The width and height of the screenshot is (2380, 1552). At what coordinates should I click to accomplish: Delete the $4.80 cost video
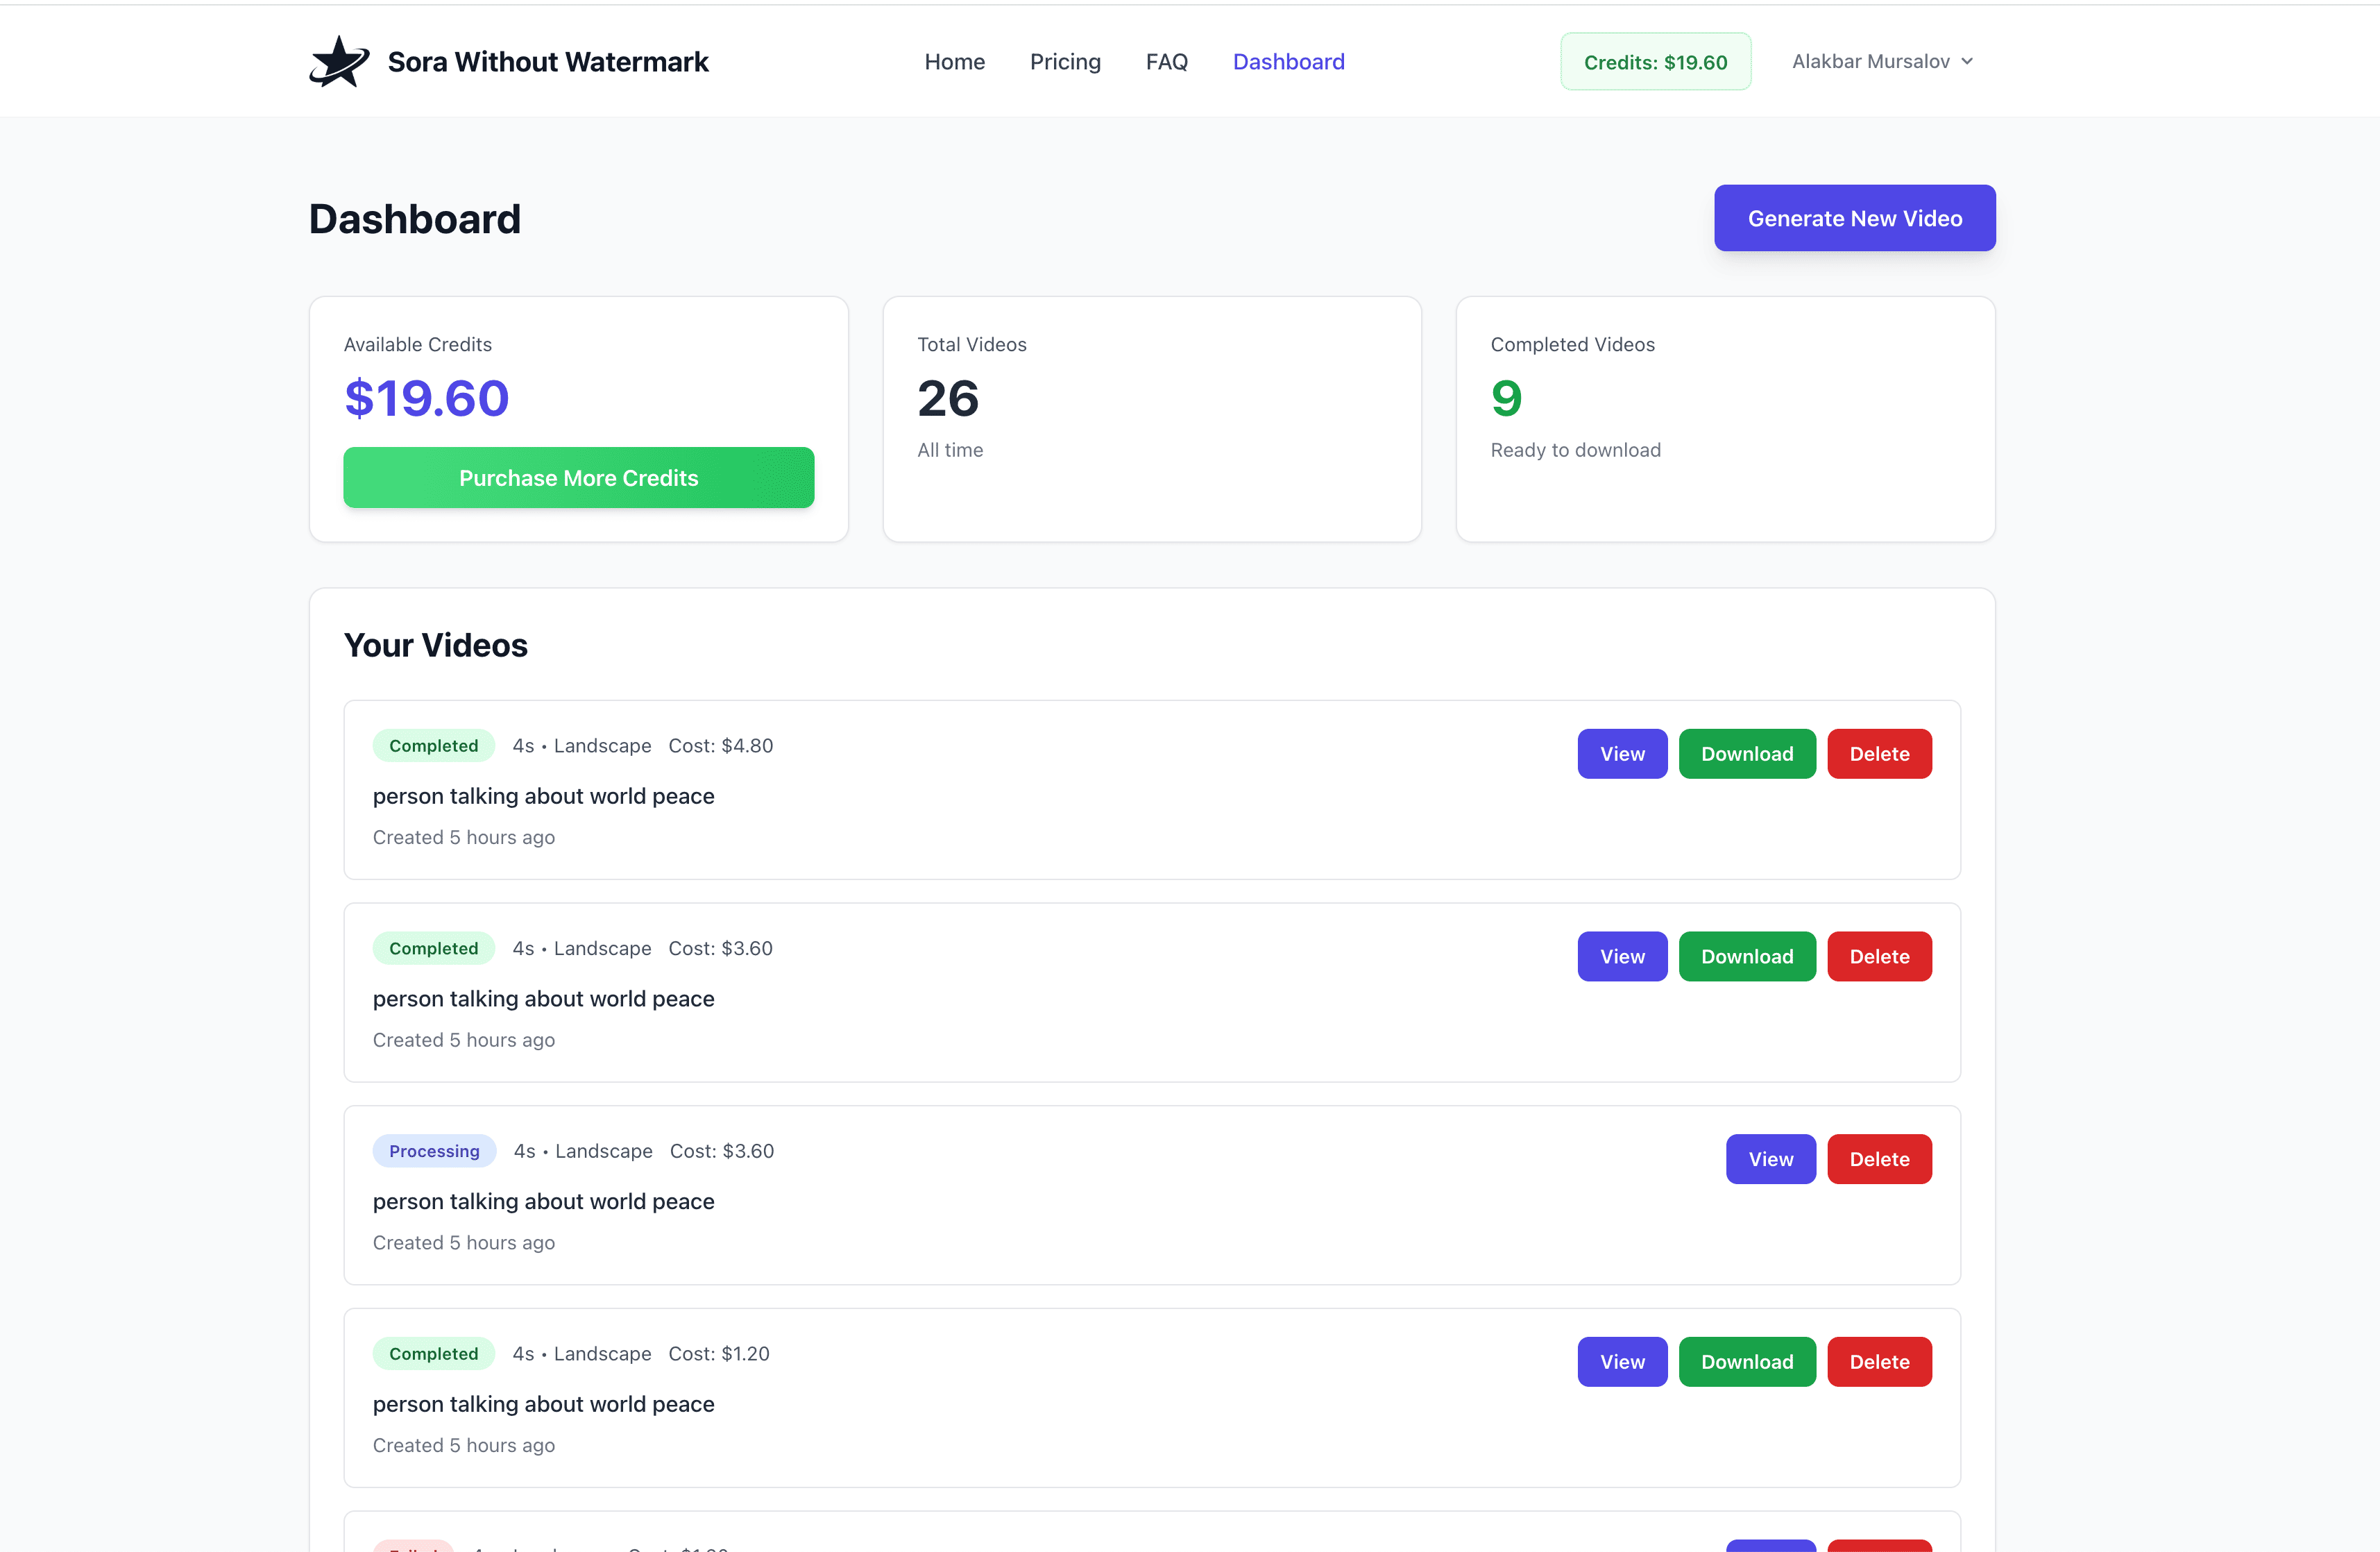[x=1879, y=754]
